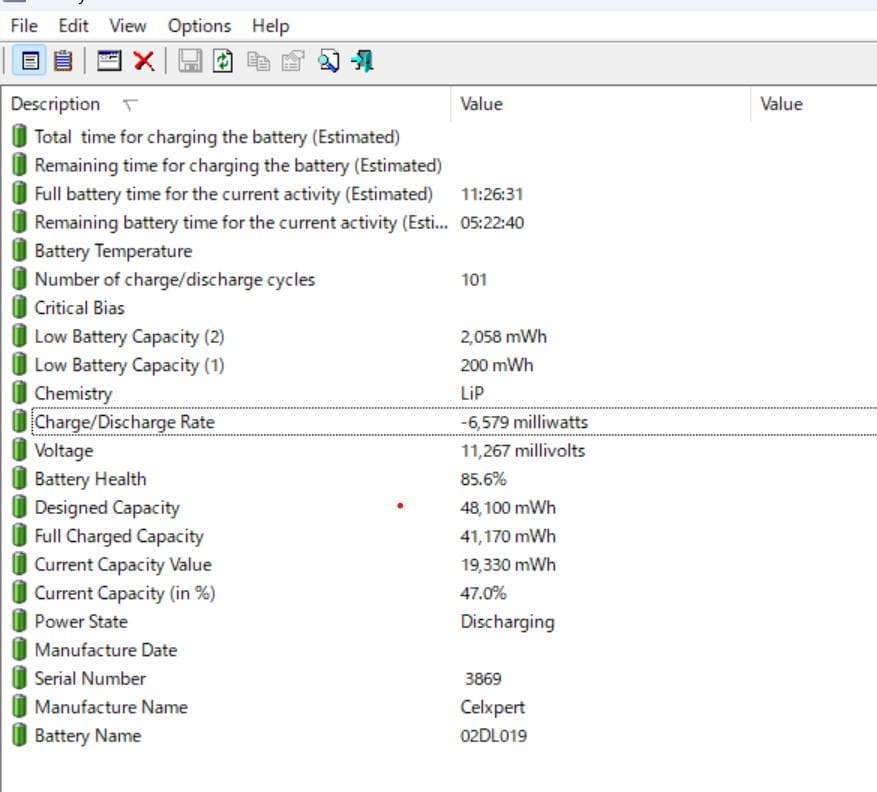Clear the battery log
Image resolution: width=877 pixels, height=792 pixels.
[143, 61]
